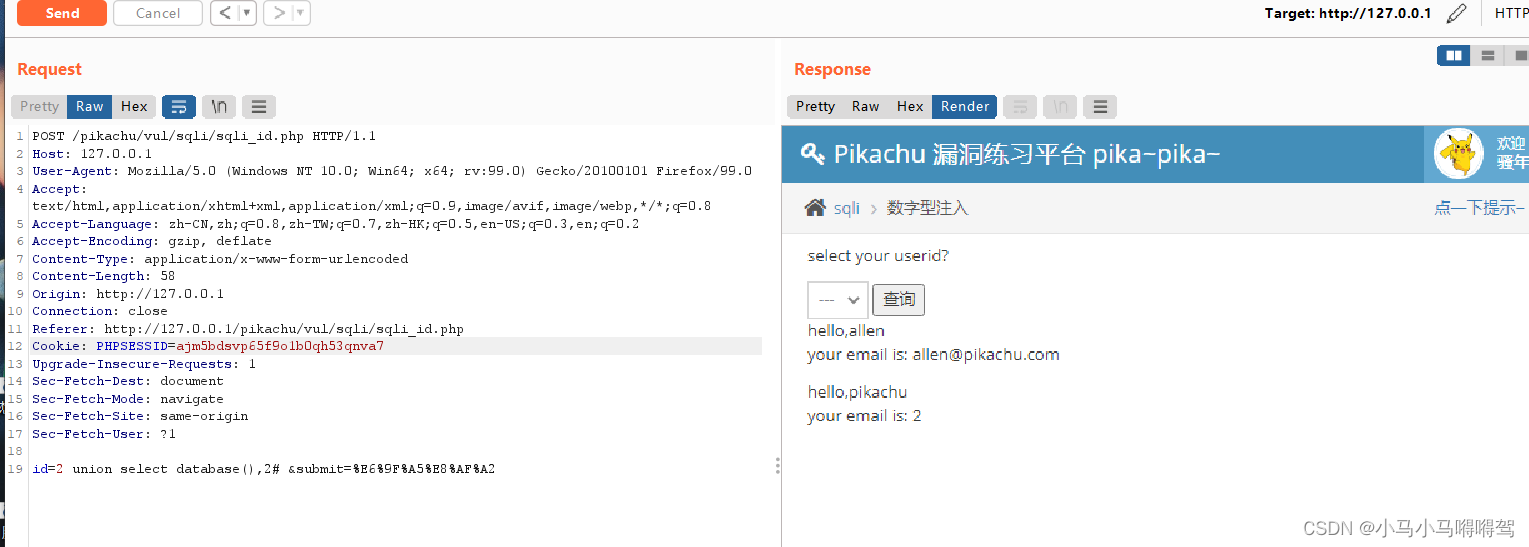The height and width of the screenshot is (547, 1529).
Task: Switch response view to Hex tab
Action: pos(910,106)
